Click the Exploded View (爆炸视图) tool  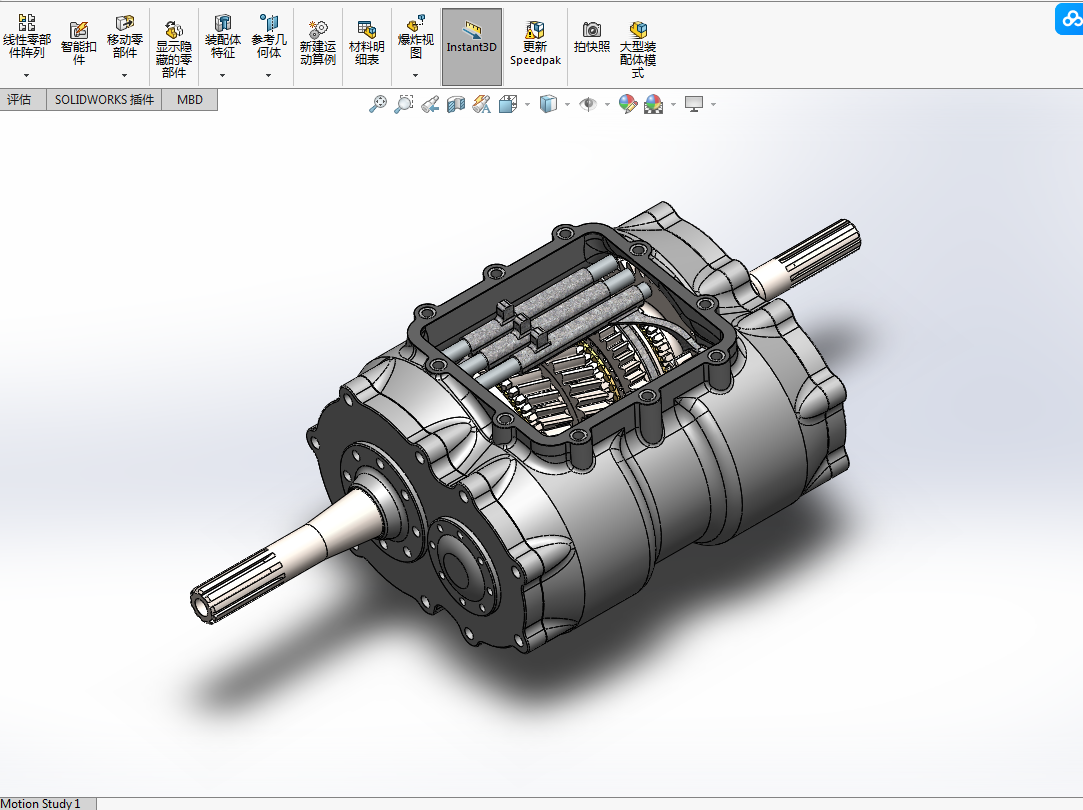[x=416, y=37]
